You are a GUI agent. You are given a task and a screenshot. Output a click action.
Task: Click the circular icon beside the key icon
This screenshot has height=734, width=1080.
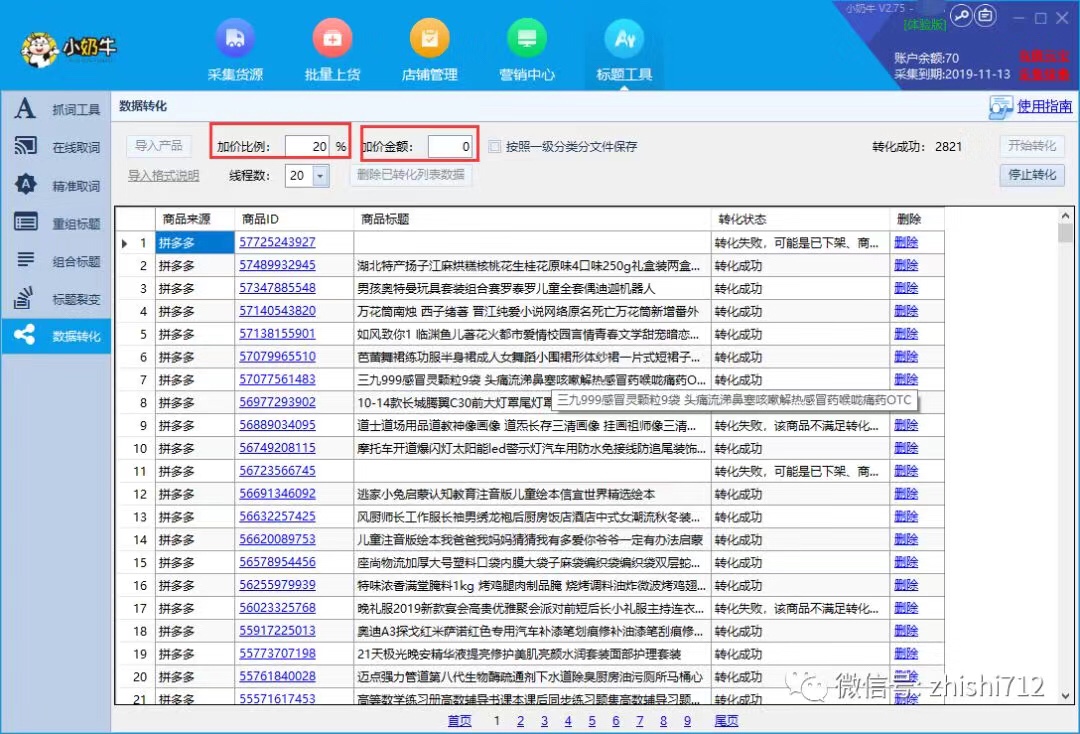click(x=986, y=15)
